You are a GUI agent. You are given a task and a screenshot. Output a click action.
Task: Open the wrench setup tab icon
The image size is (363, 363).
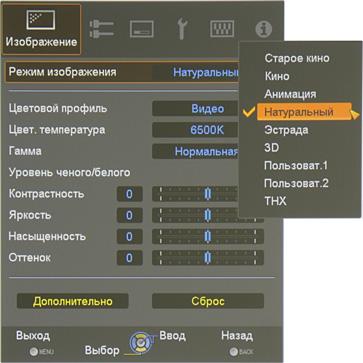182,29
